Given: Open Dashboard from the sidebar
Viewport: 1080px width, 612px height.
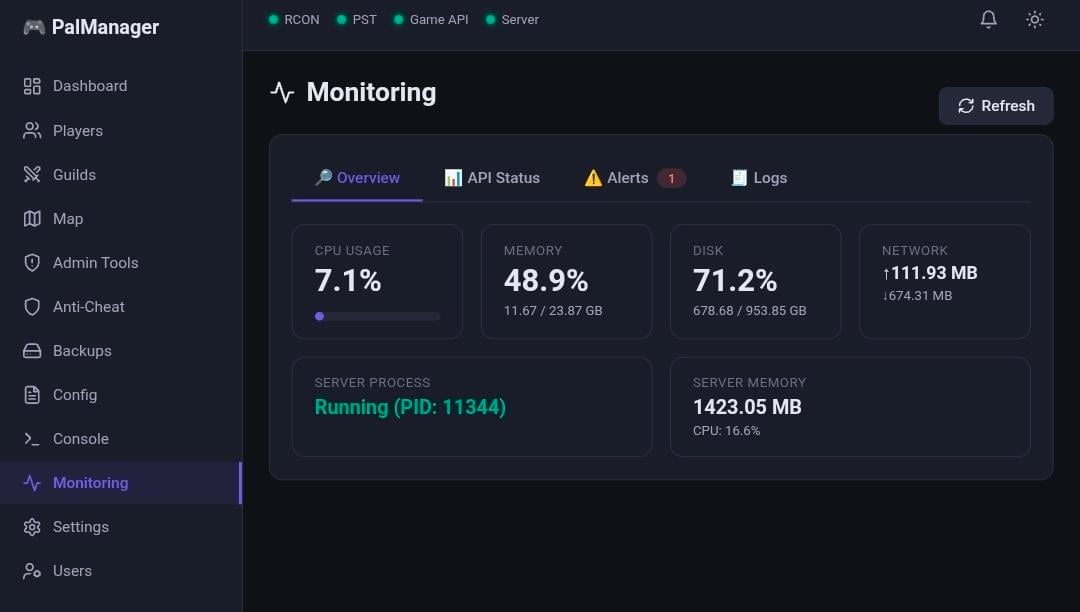Looking at the screenshot, I should point(89,86).
